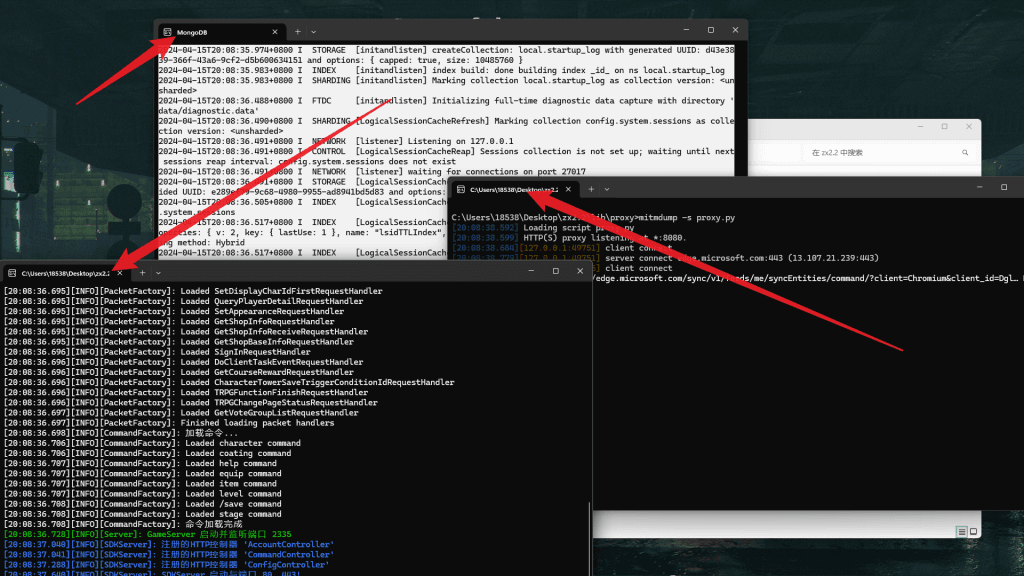Select the mitmdump proxy terminal tab
Image resolution: width=1024 pixels, height=576 pixels.
pyautogui.click(x=510, y=189)
